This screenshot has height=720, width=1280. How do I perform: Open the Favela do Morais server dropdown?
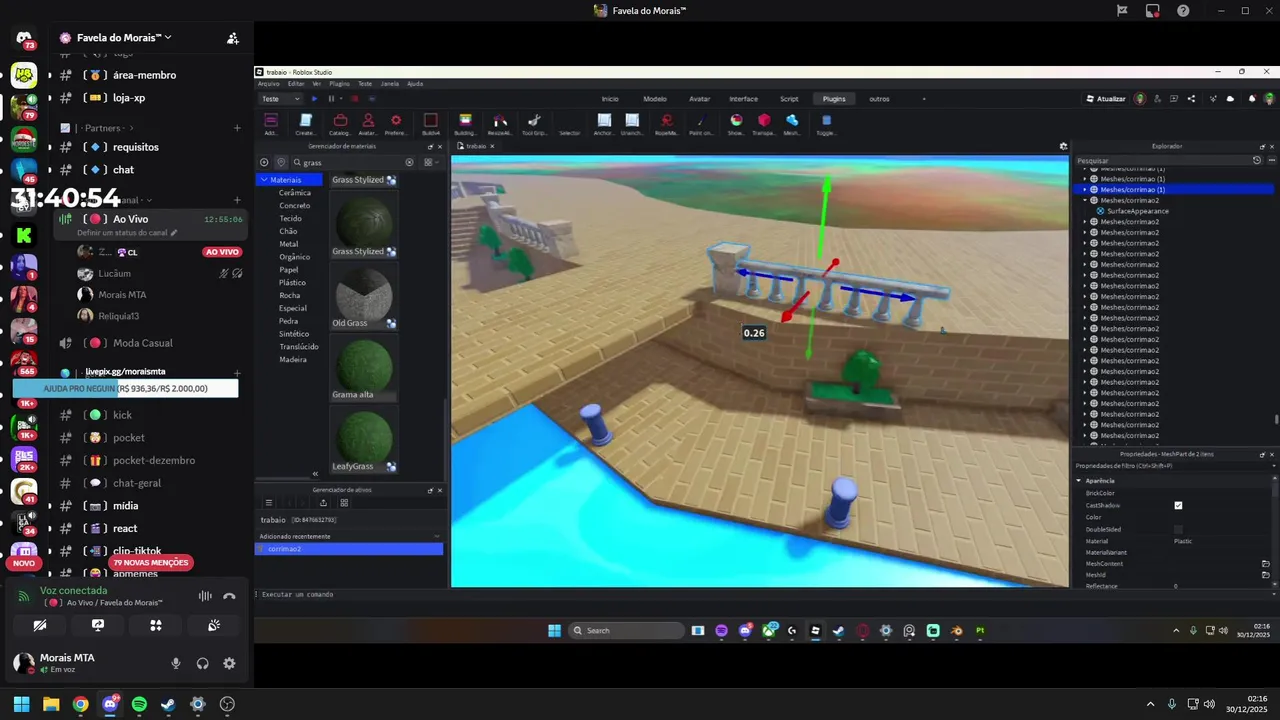(x=124, y=38)
